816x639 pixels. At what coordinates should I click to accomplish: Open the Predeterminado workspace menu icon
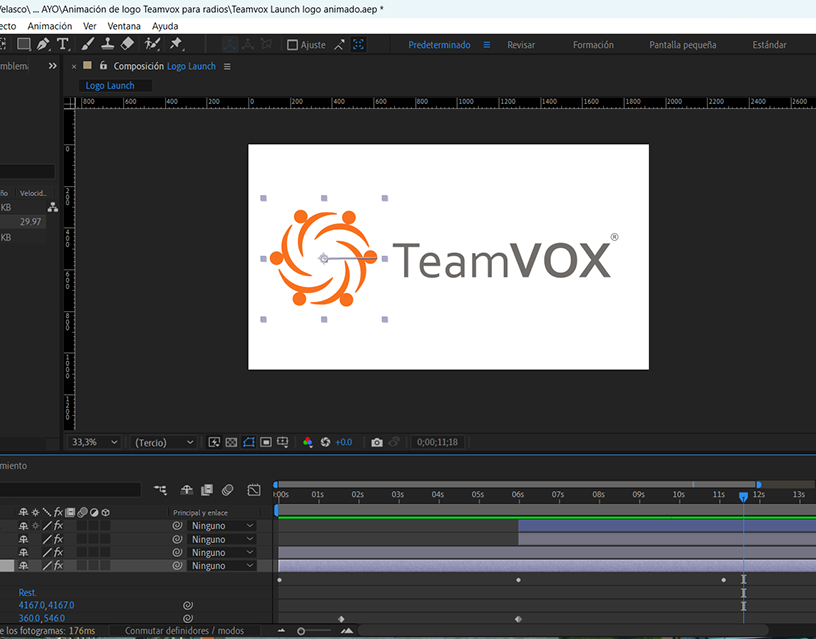pyautogui.click(x=487, y=45)
